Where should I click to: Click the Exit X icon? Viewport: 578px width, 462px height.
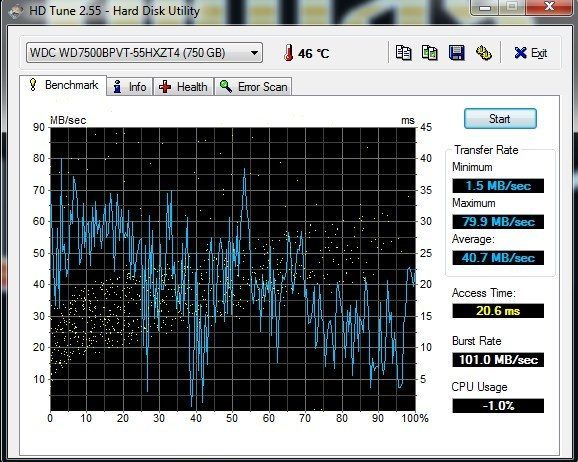[520, 53]
